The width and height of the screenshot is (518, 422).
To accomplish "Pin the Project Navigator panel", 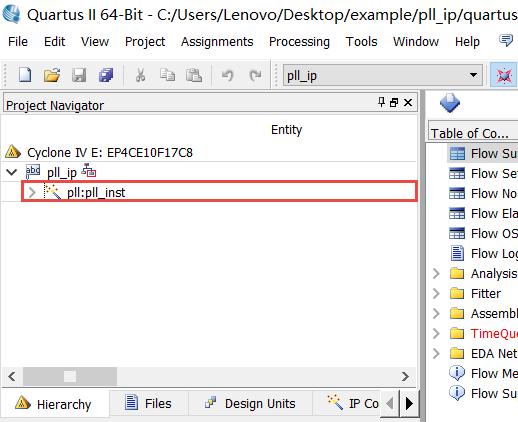I will [x=381, y=102].
